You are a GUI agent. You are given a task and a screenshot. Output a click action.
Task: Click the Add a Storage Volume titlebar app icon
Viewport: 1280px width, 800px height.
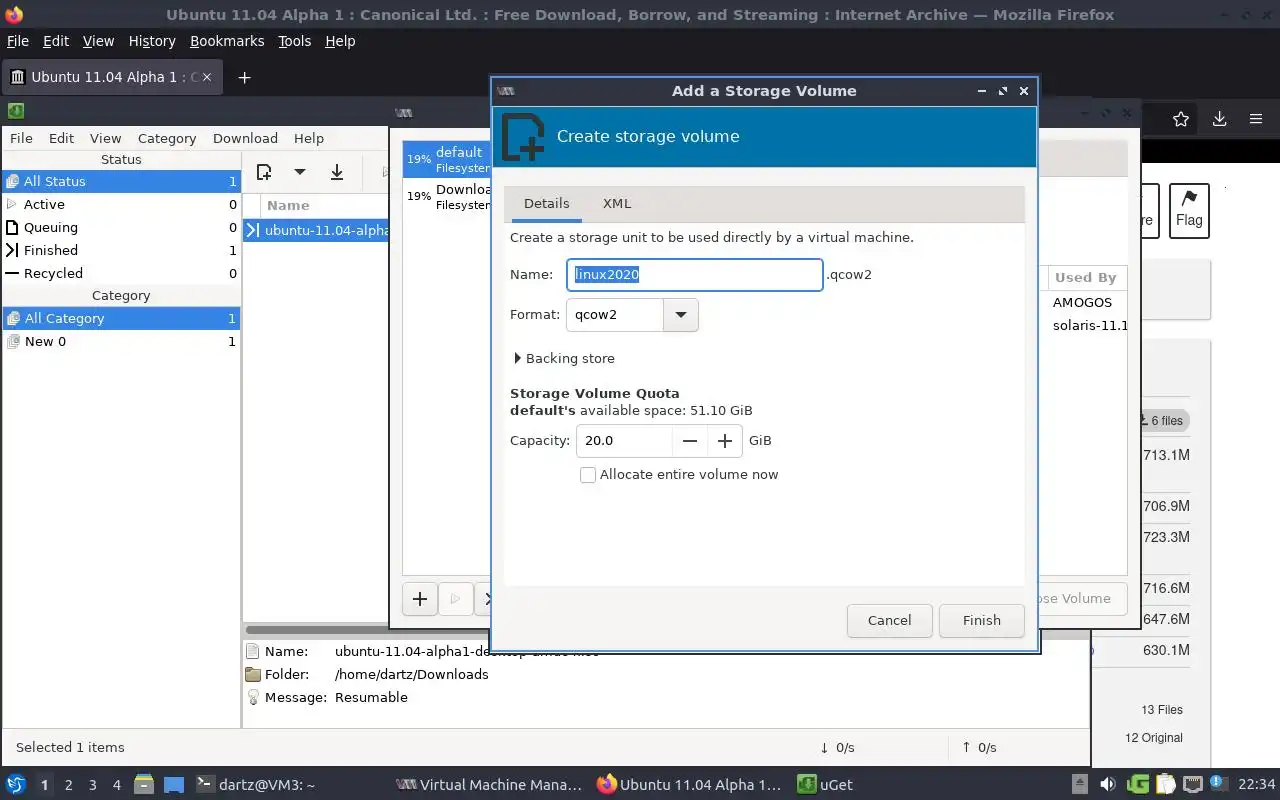[x=506, y=90]
